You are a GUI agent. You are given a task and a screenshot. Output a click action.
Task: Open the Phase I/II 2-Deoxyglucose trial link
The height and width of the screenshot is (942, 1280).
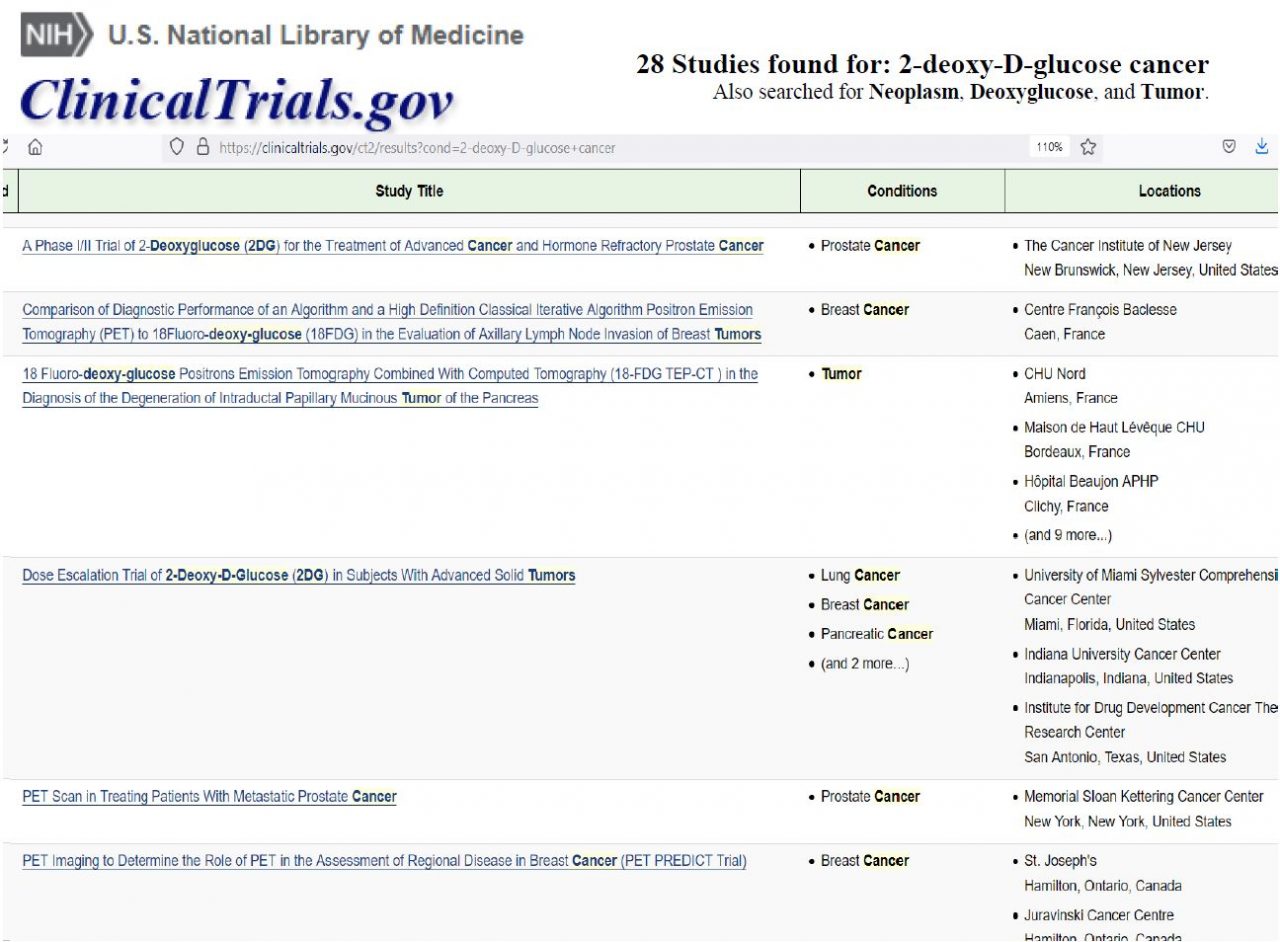[392, 246]
